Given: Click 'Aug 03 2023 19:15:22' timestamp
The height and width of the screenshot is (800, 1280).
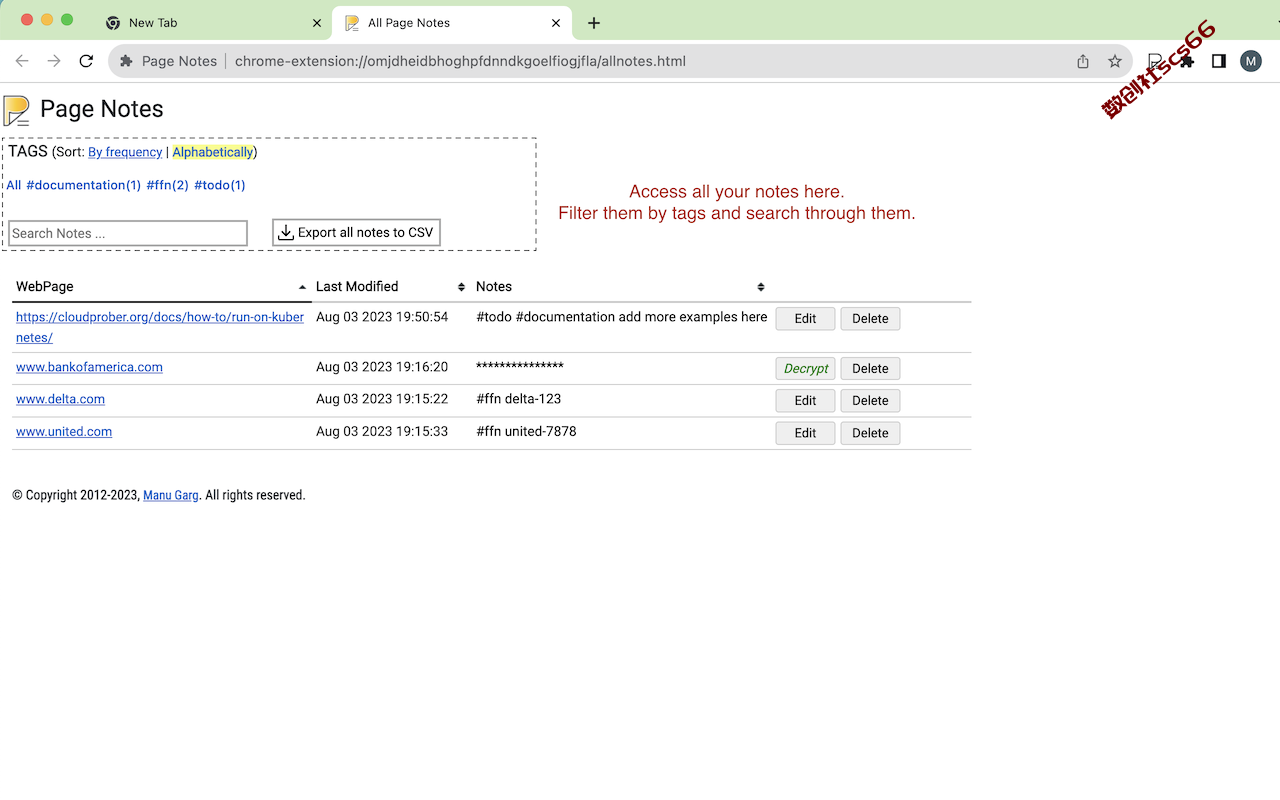Looking at the screenshot, I should point(382,399).
